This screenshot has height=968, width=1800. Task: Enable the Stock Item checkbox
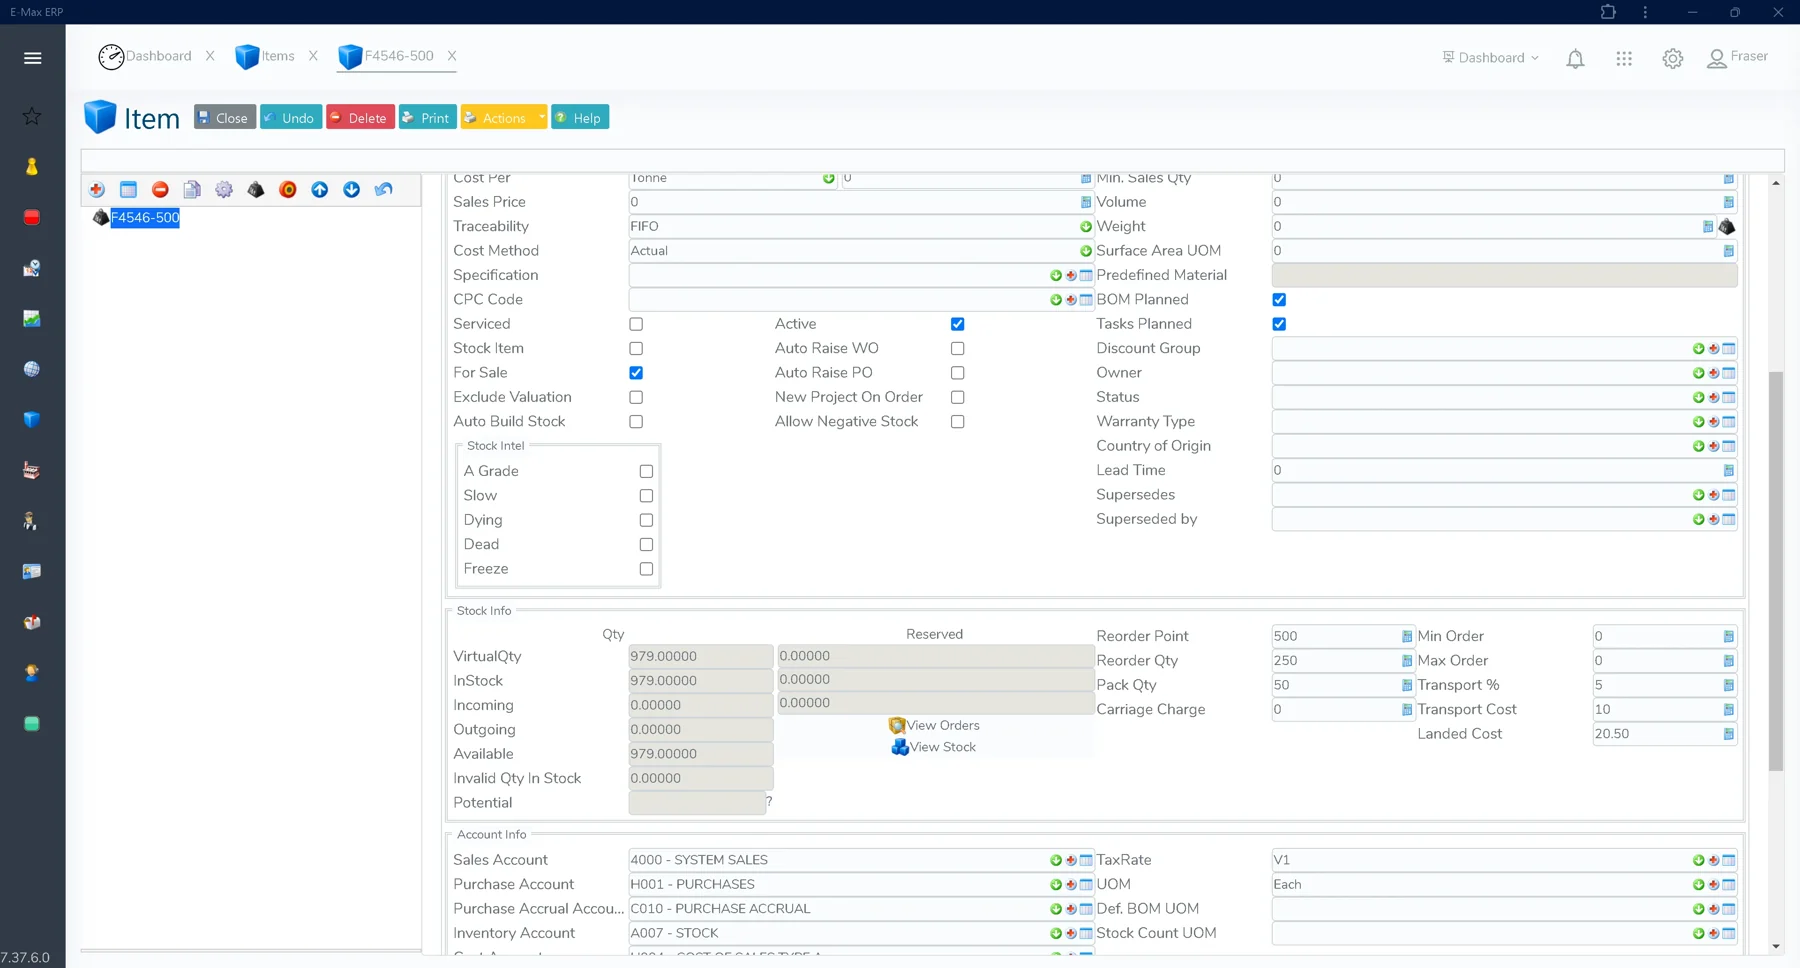pyautogui.click(x=636, y=349)
